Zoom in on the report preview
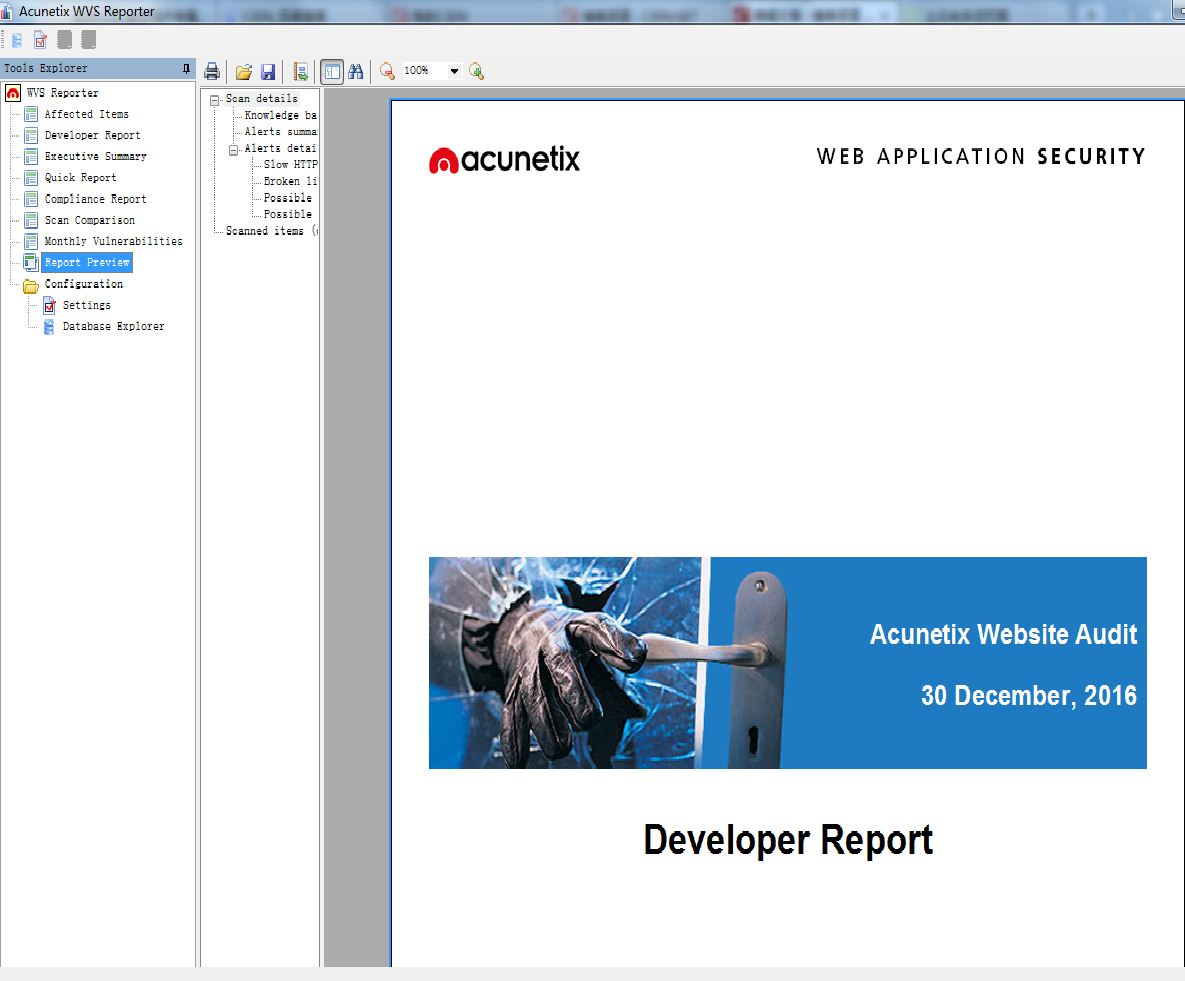This screenshot has width=1185, height=981. click(476, 72)
